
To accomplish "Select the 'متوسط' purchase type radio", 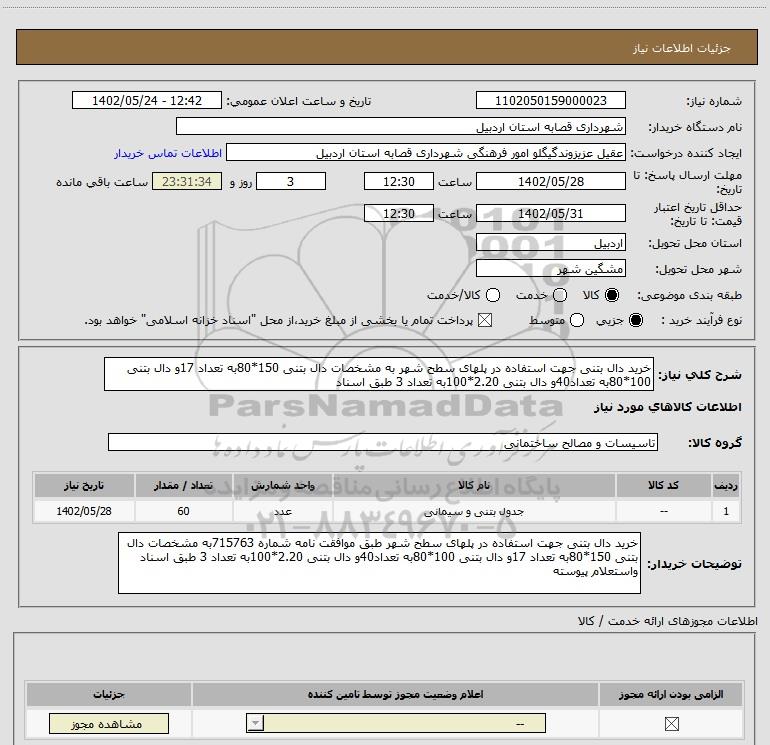I will coord(577,320).
